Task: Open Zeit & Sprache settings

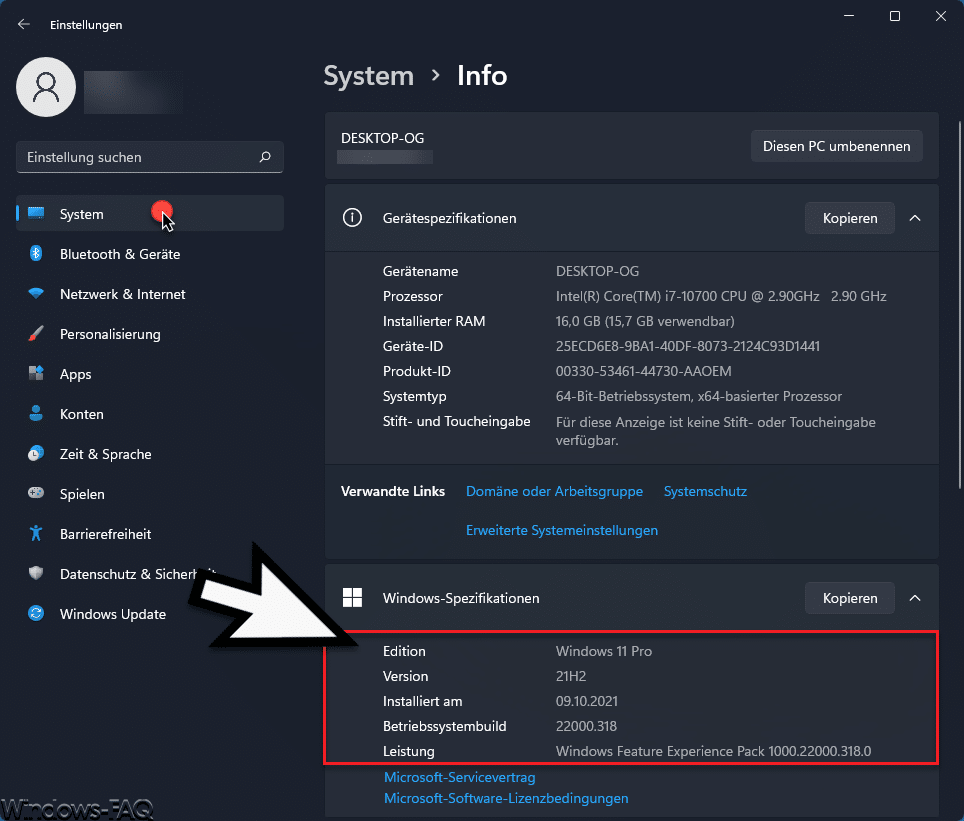Action: coord(150,453)
